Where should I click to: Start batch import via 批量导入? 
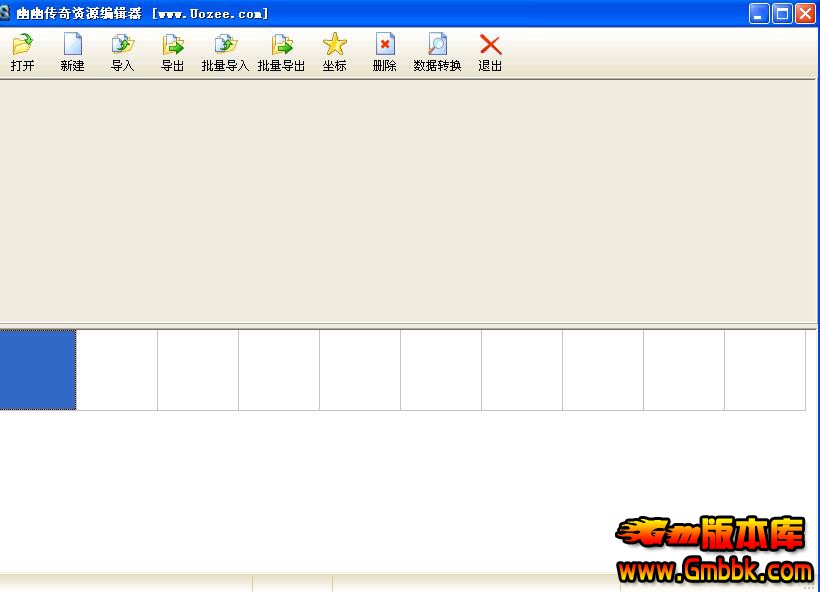pyautogui.click(x=225, y=45)
